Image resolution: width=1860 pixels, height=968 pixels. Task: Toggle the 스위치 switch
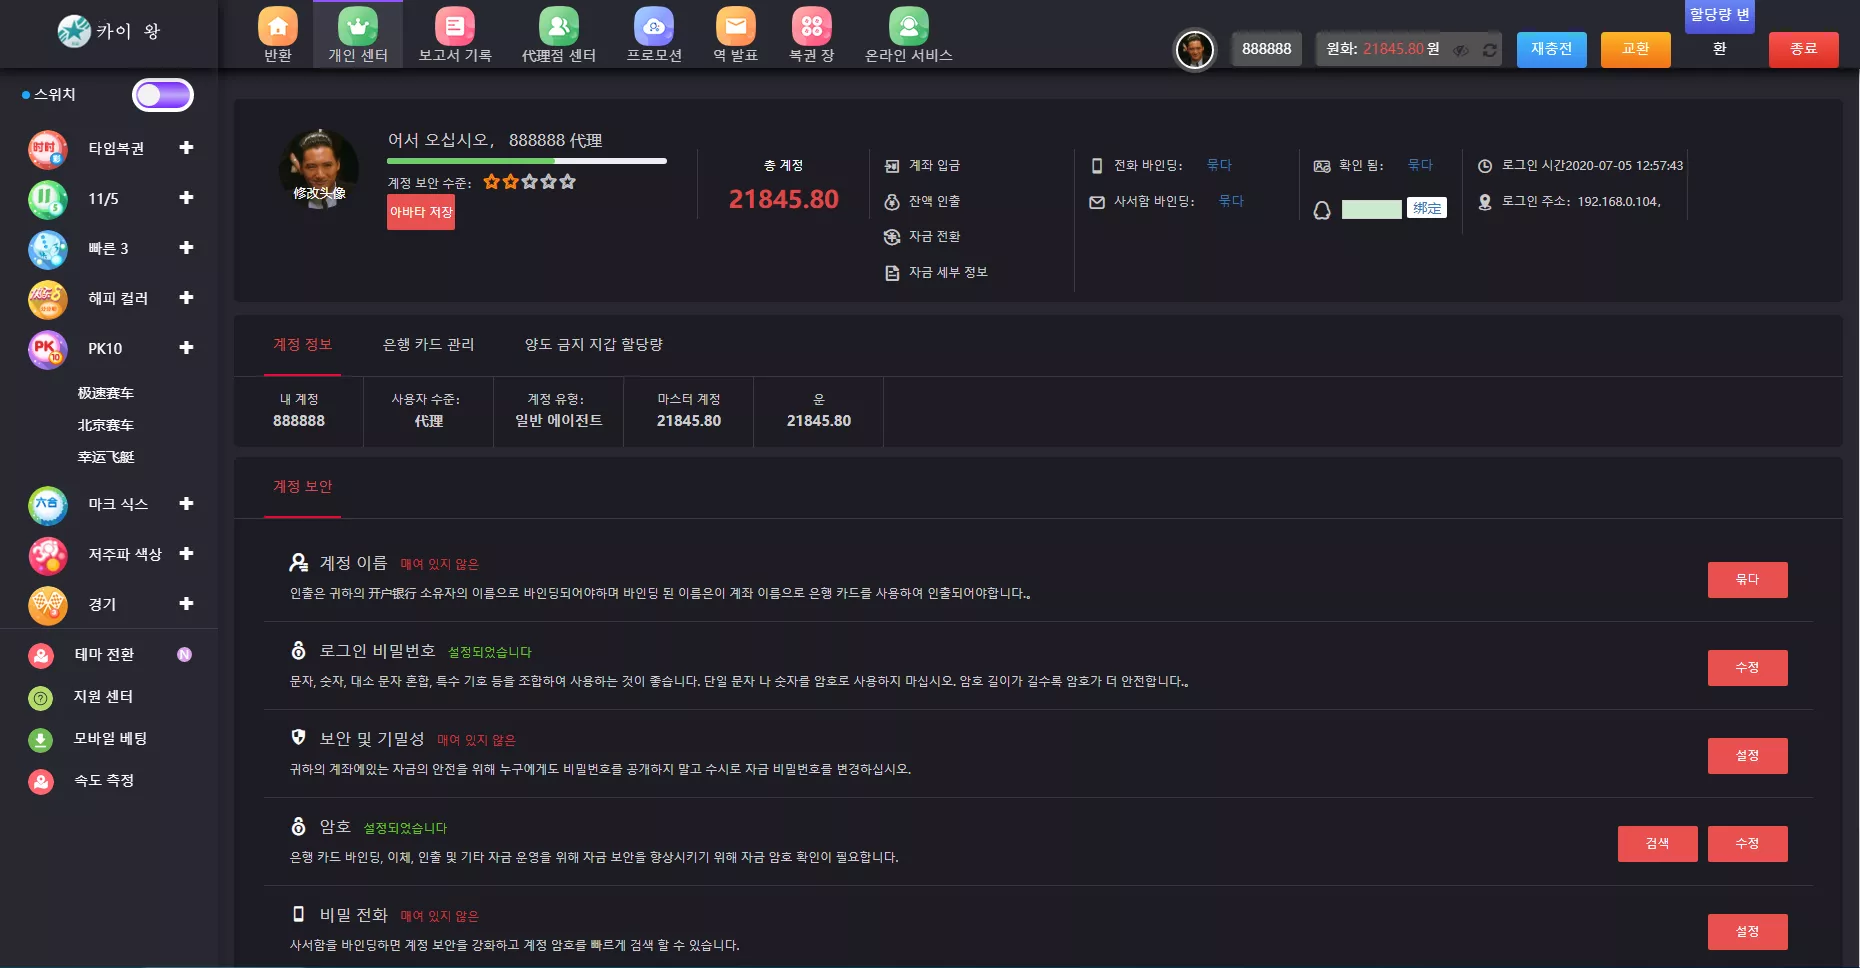coord(163,95)
